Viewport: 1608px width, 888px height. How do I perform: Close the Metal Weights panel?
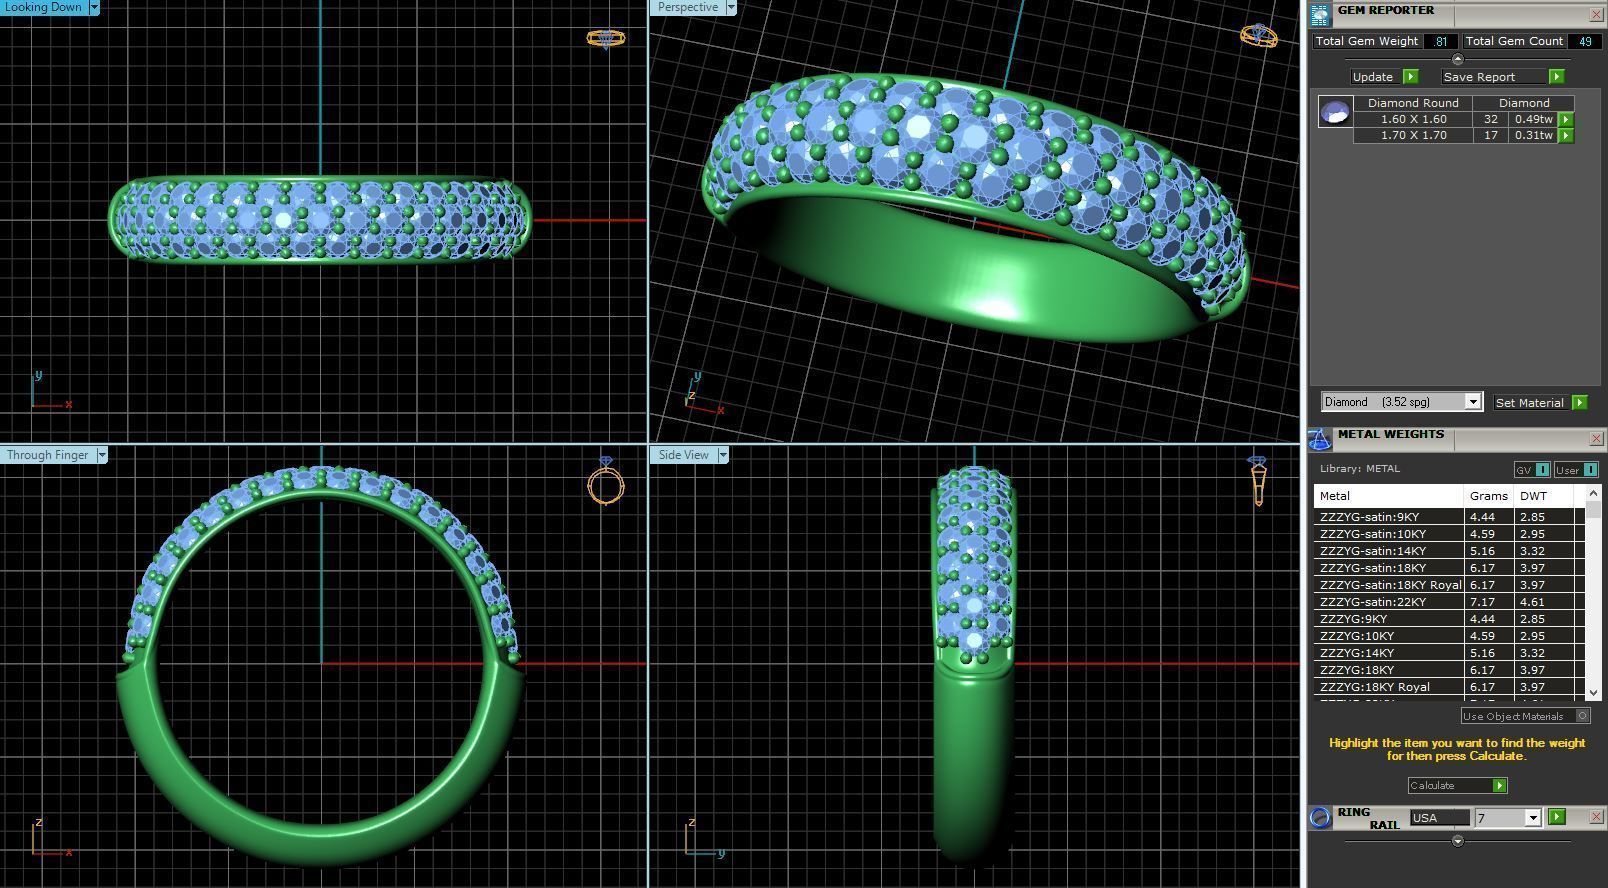(1596, 438)
